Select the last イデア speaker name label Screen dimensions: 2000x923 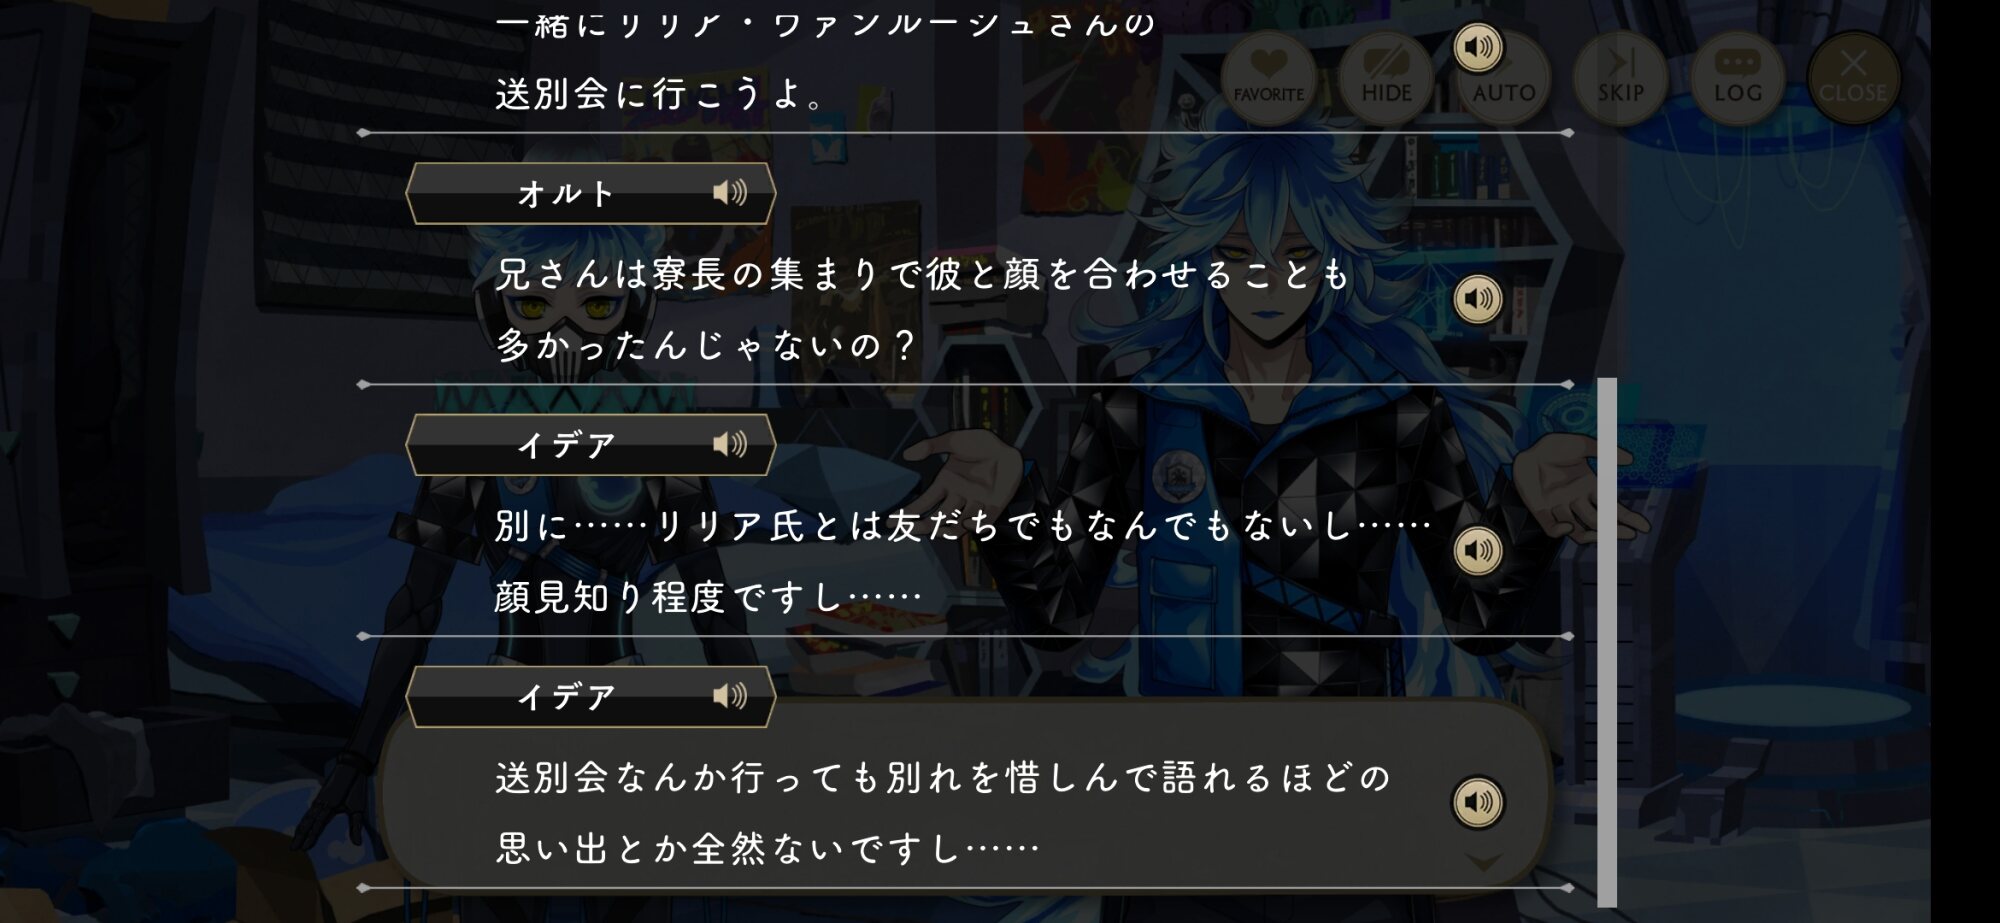(566, 697)
